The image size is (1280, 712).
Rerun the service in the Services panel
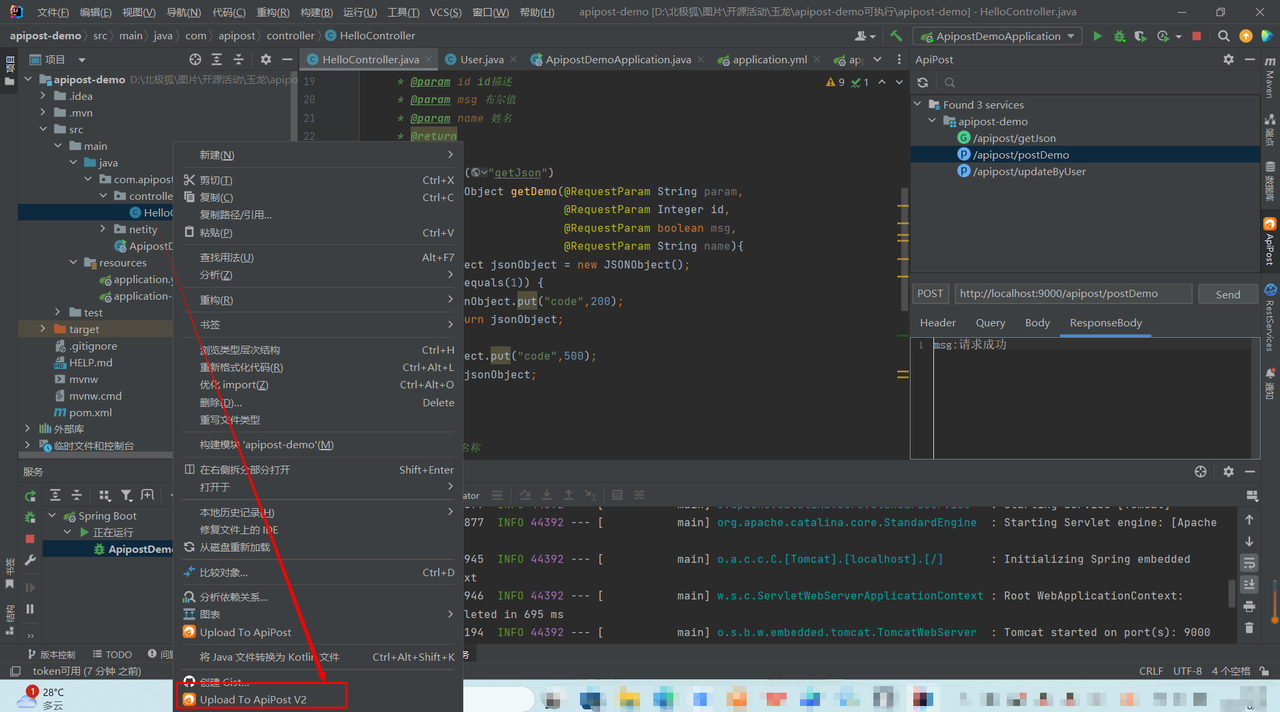click(x=31, y=495)
